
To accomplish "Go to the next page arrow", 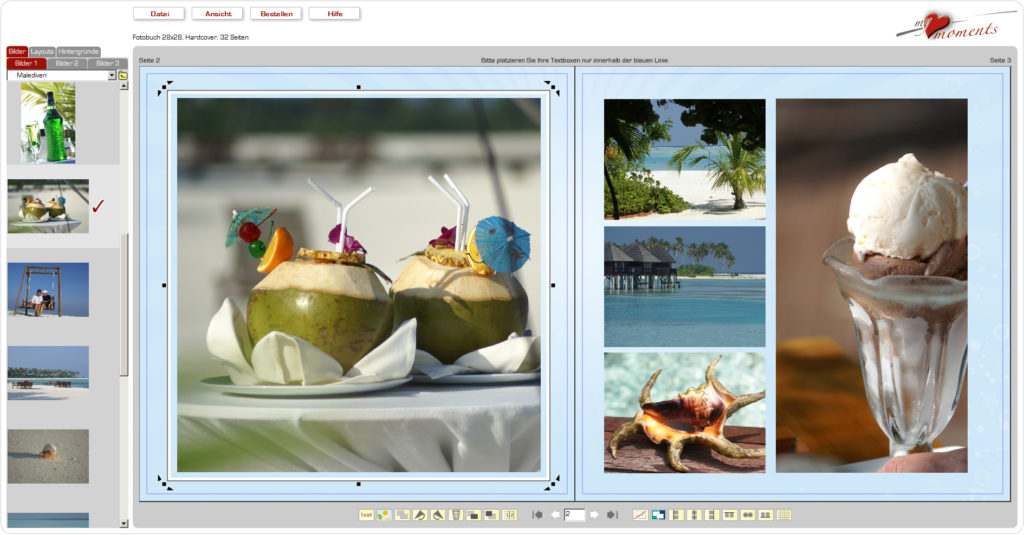I will pyautogui.click(x=594, y=515).
